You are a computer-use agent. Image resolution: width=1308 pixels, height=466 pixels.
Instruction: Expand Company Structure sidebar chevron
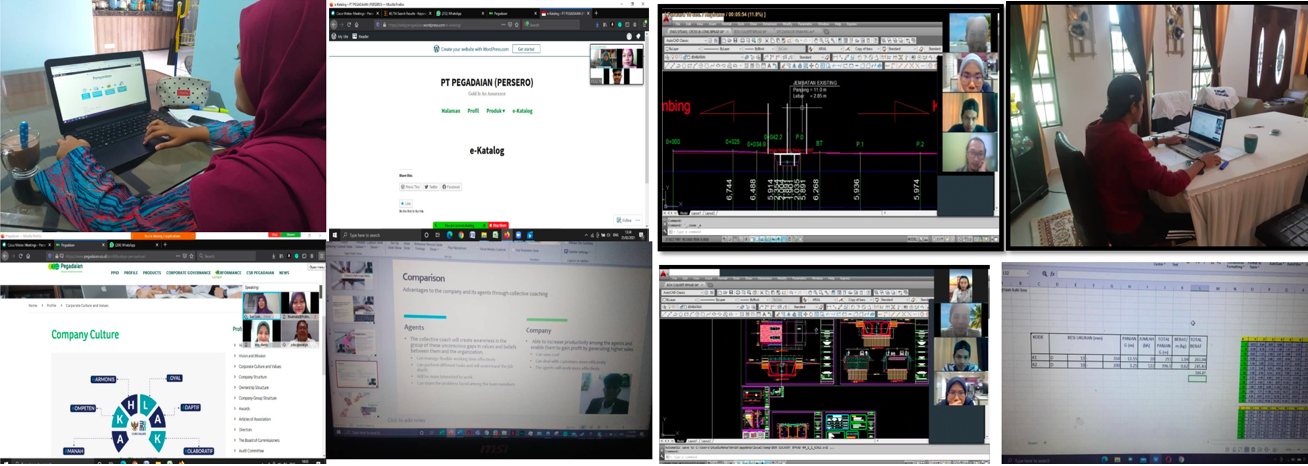[x=235, y=377]
